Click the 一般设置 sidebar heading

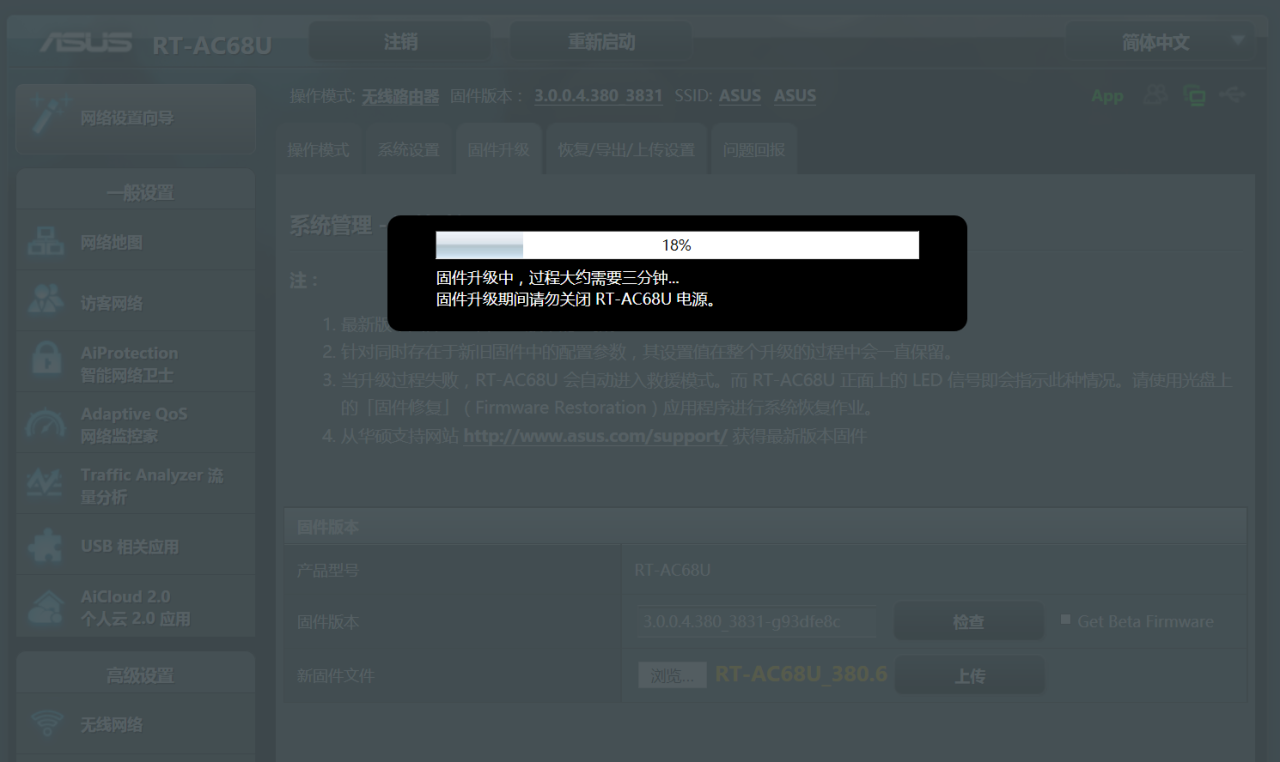tap(140, 192)
